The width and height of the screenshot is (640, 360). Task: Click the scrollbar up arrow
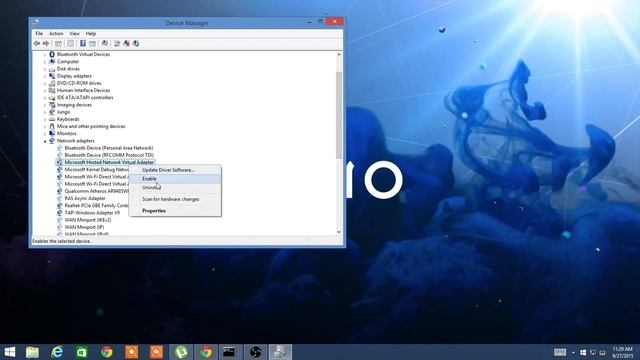pyautogui.click(x=339, y=54)
